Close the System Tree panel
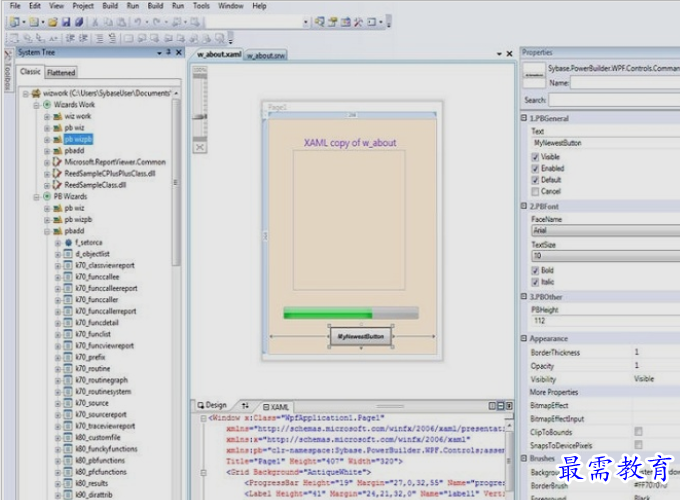This screenshot has height=500, width=680. coord(179,52)
